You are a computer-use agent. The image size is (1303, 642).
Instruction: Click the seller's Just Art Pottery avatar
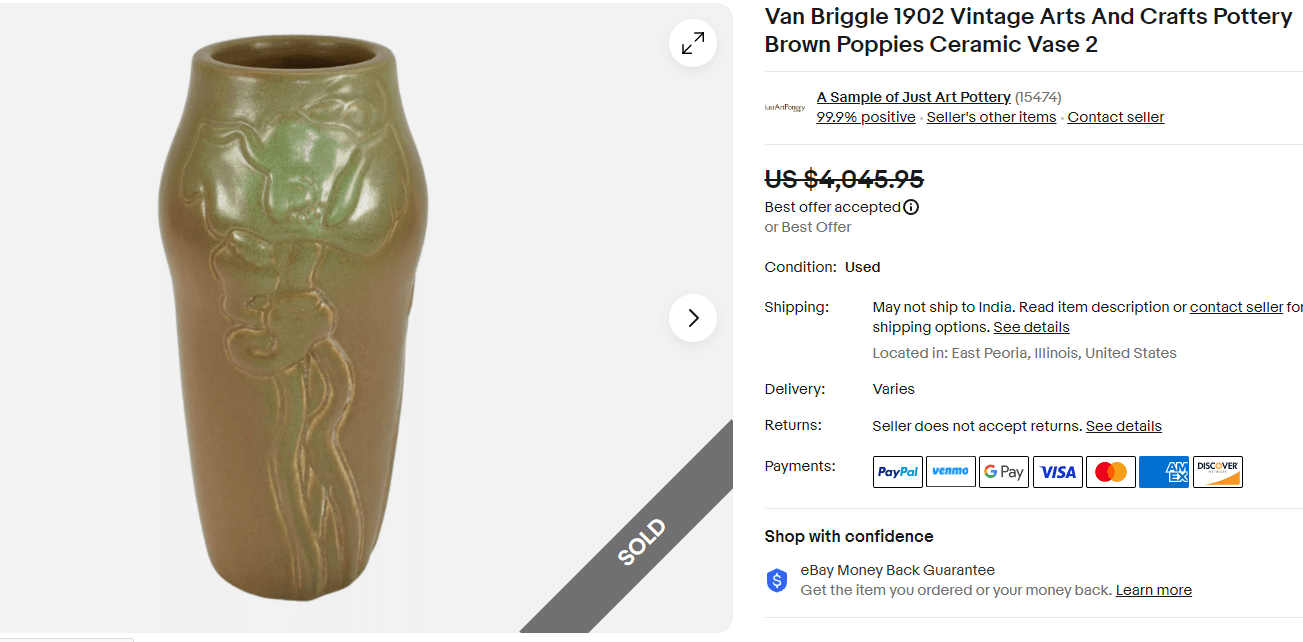pos(785,106)
